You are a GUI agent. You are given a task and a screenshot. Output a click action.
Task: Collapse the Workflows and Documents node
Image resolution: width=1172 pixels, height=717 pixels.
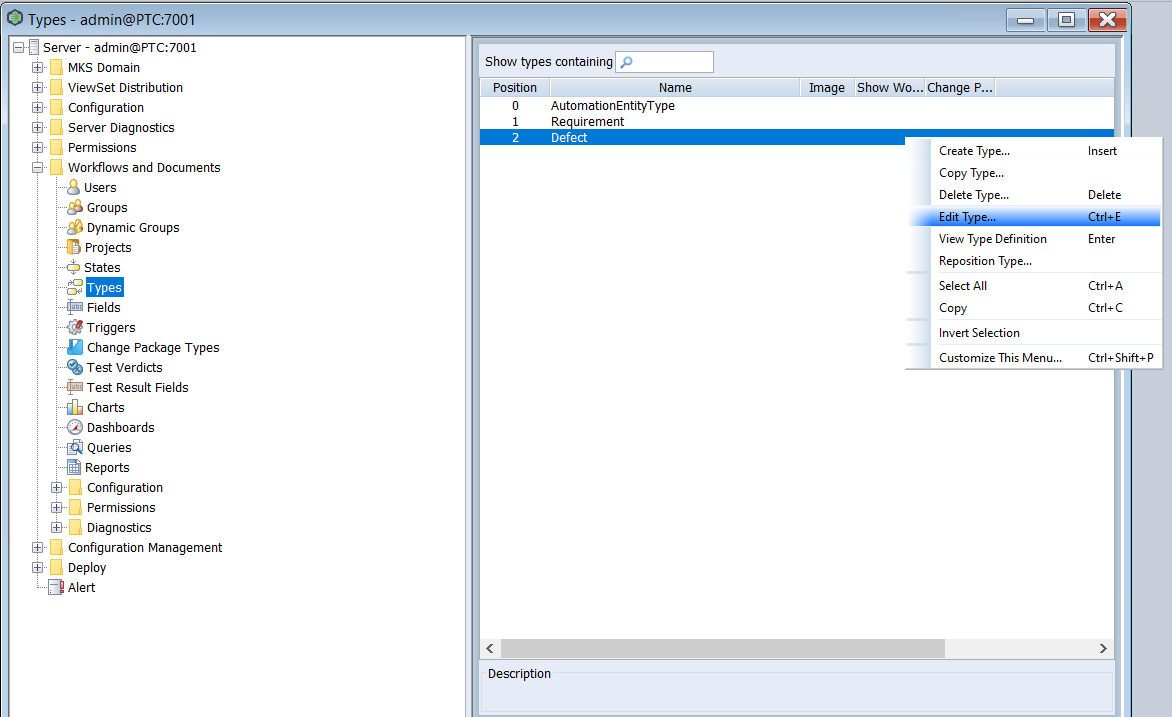(38, 167)
